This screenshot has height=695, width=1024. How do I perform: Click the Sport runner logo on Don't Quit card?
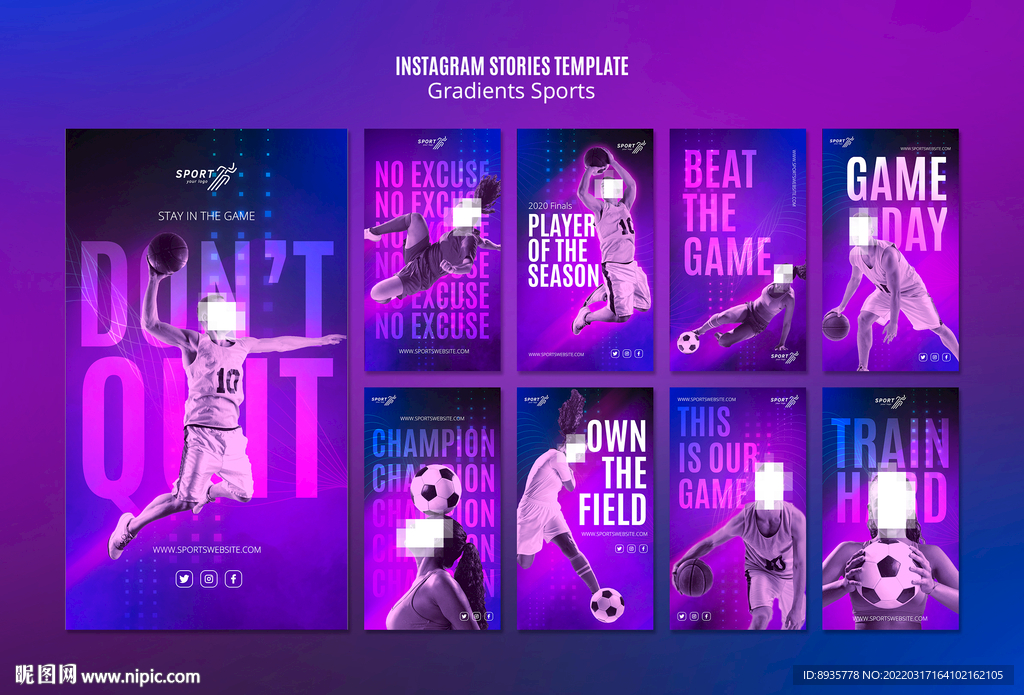click(206, 176)
